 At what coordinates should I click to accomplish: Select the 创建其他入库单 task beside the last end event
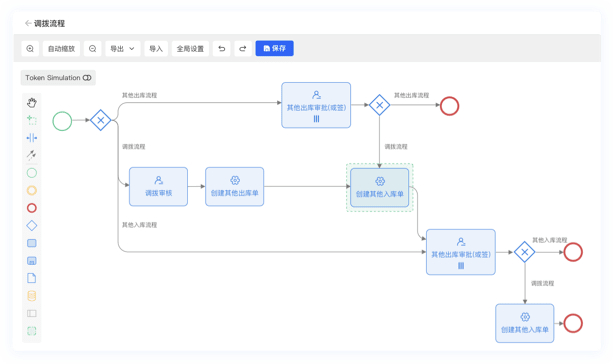(525, 323)
